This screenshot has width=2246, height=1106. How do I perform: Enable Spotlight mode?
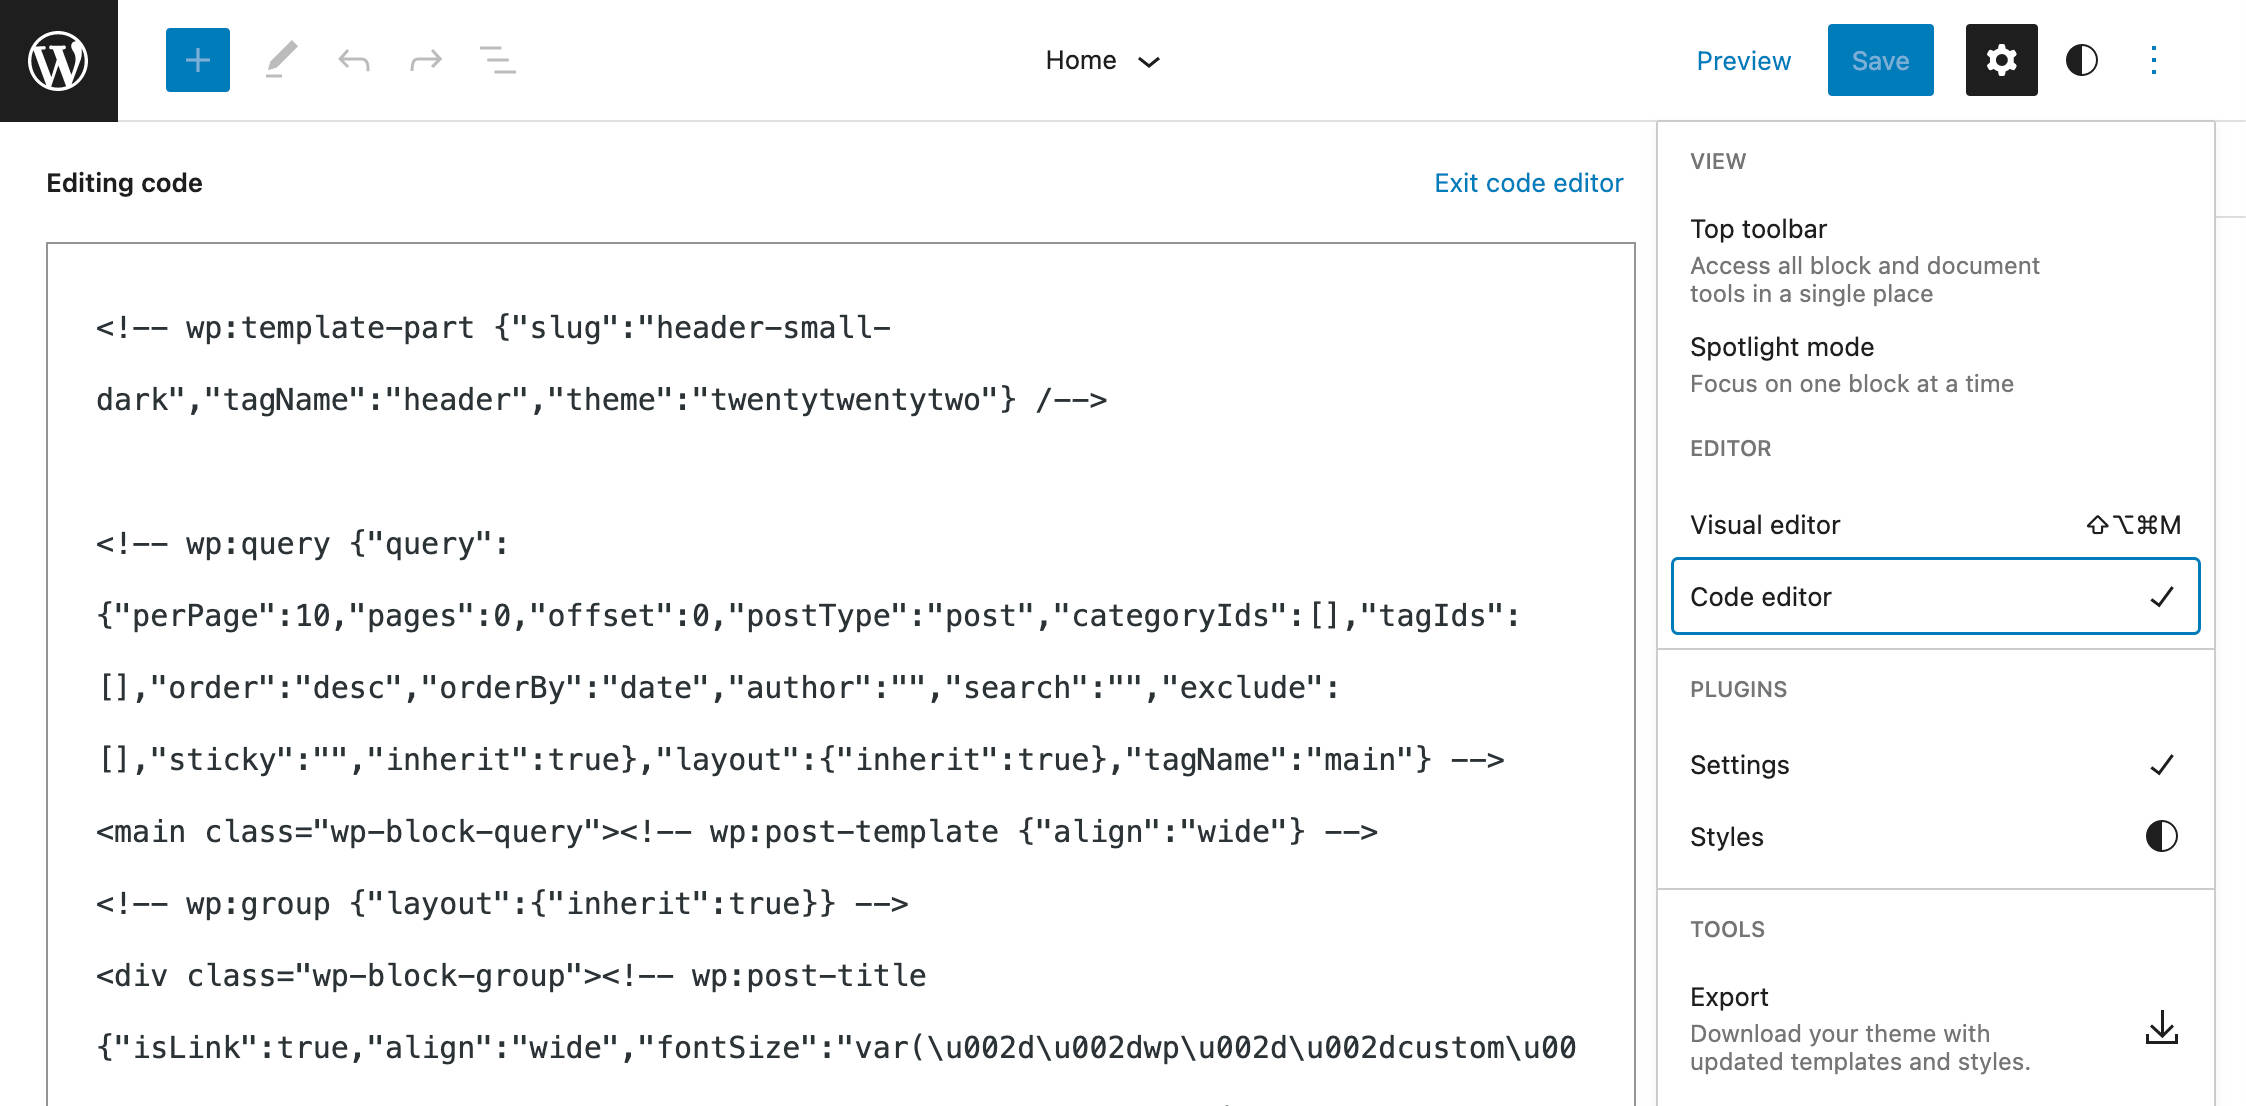[1782, 347]
